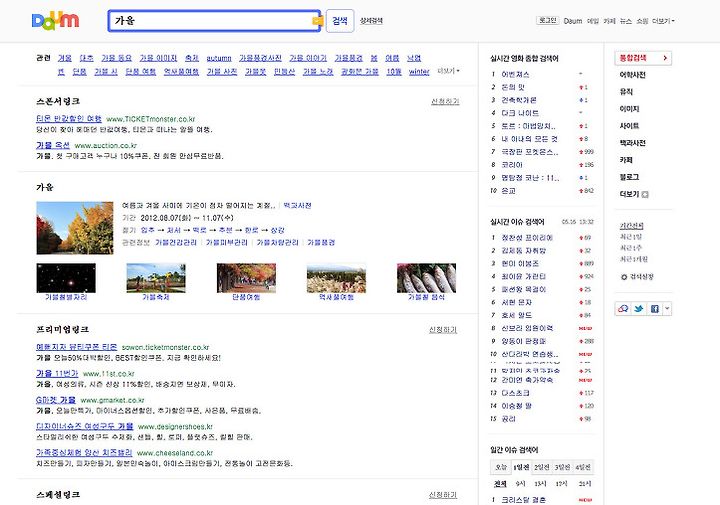The height and width of the screenshot is (505, 720).
Task: Click 신청하기 in 스페셜링크 section
Action: [443, 494]
